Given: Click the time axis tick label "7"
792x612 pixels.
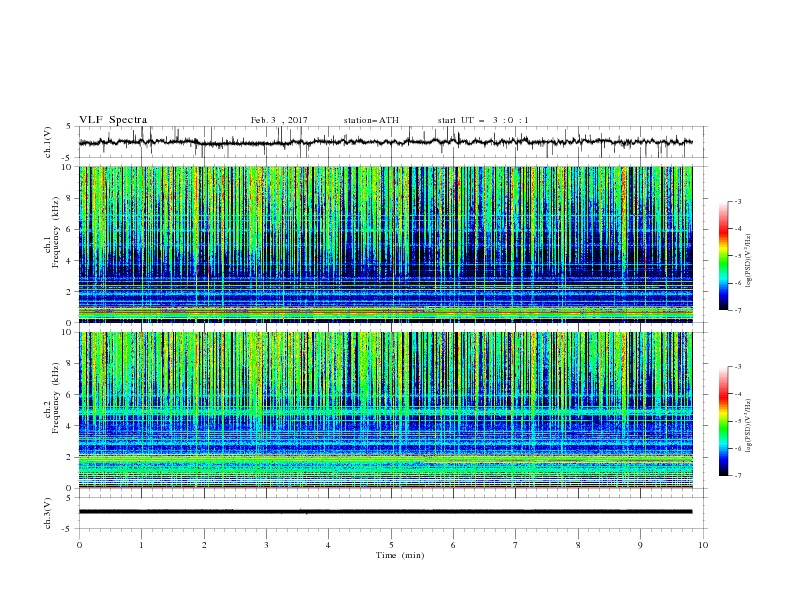Looking at the screenshot, I should coord(516,545).
